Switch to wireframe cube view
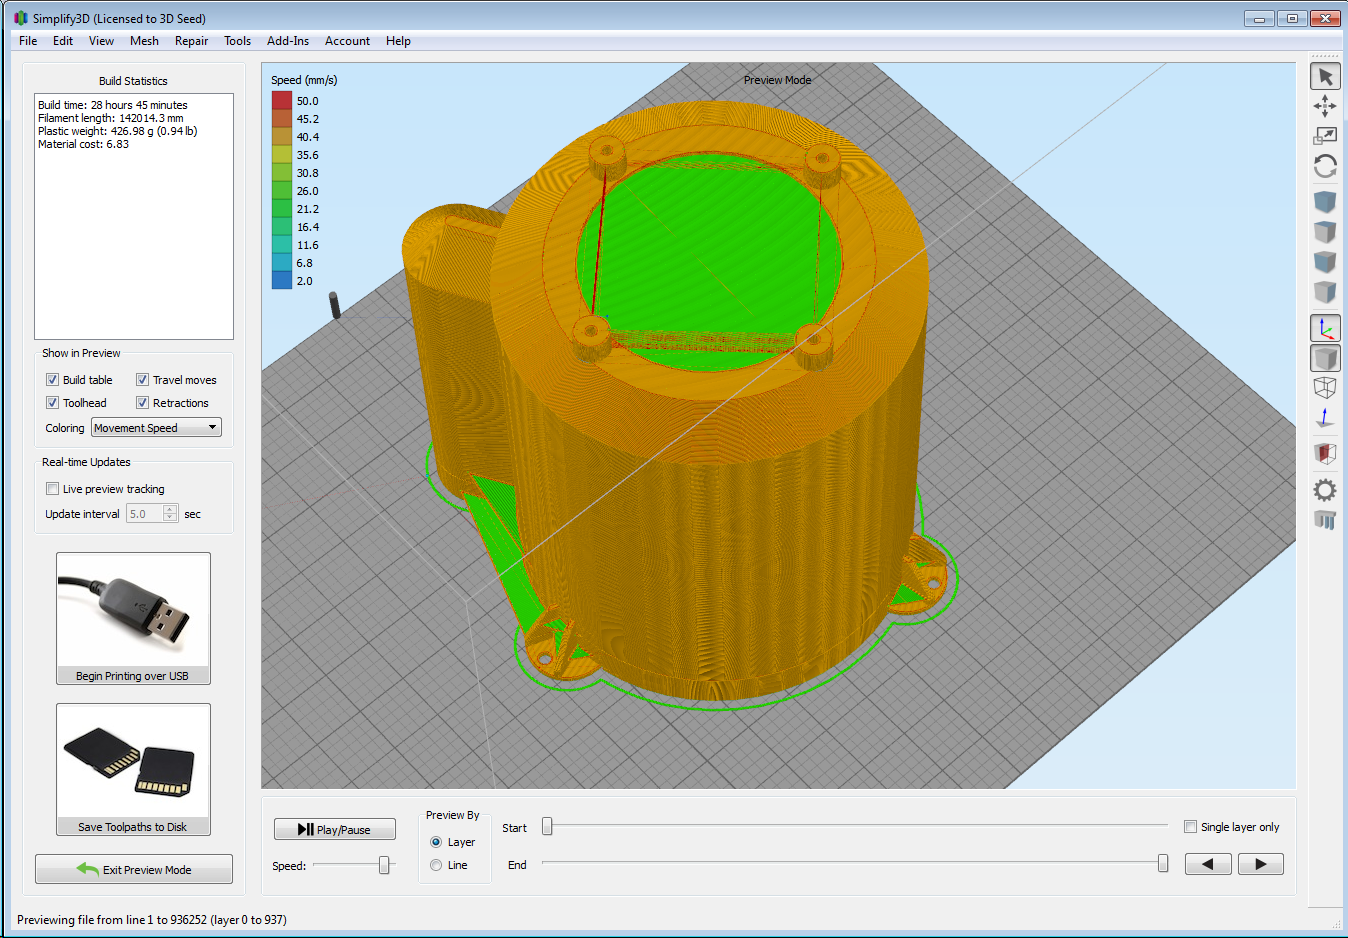 tap(1325, 388)
